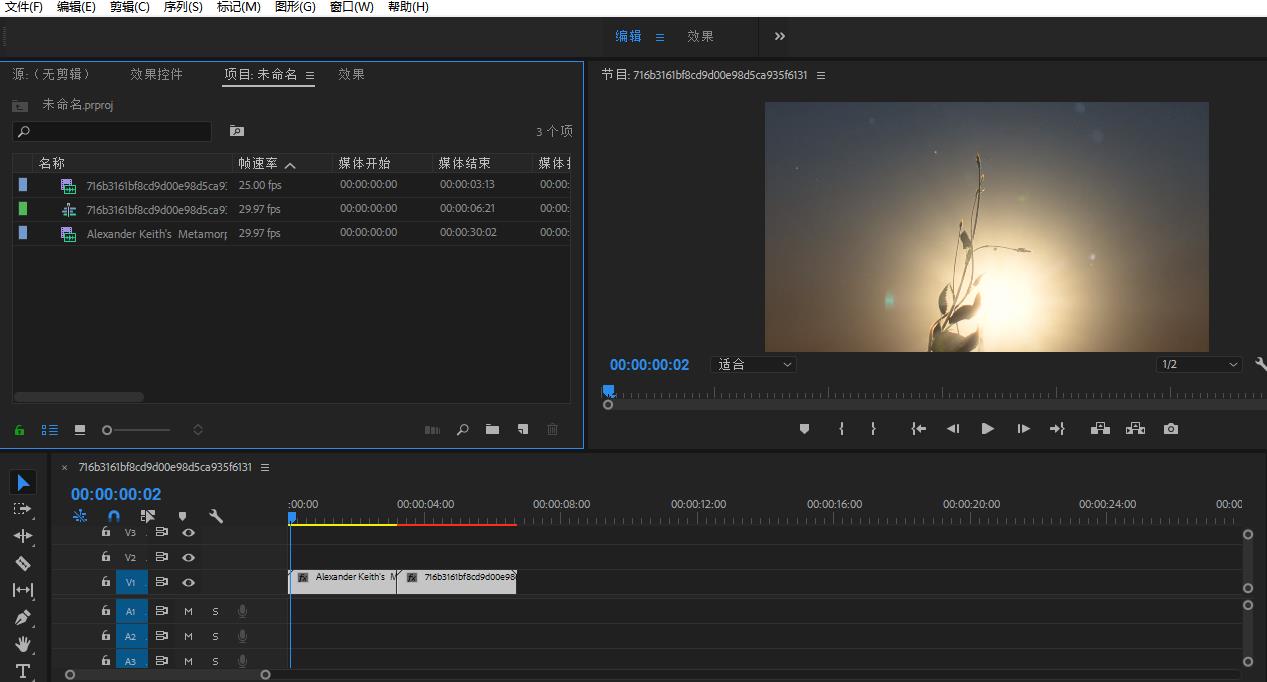This screenshot has height=682, width=1267.
Task: Open the 标记(M) menu
Action: point(239,7)
